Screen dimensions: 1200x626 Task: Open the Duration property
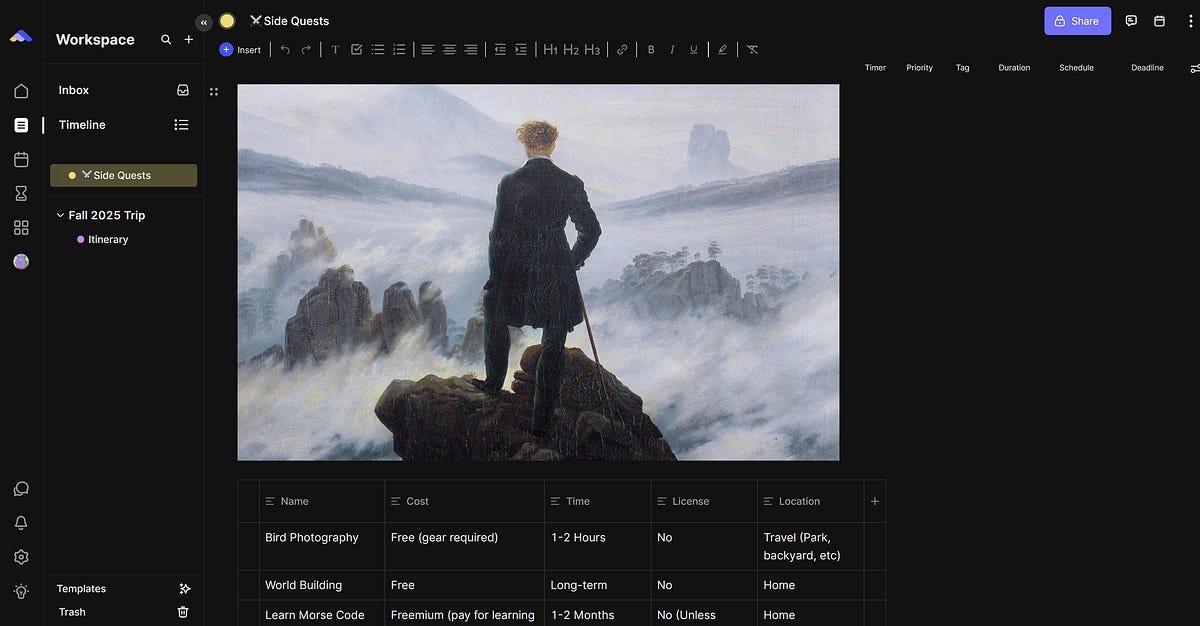point(1014,68)
